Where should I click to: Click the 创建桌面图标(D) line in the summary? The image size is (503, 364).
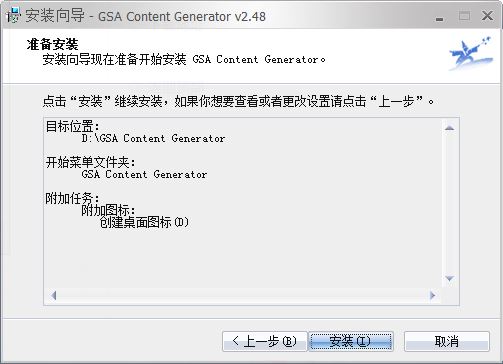point(144,222)
